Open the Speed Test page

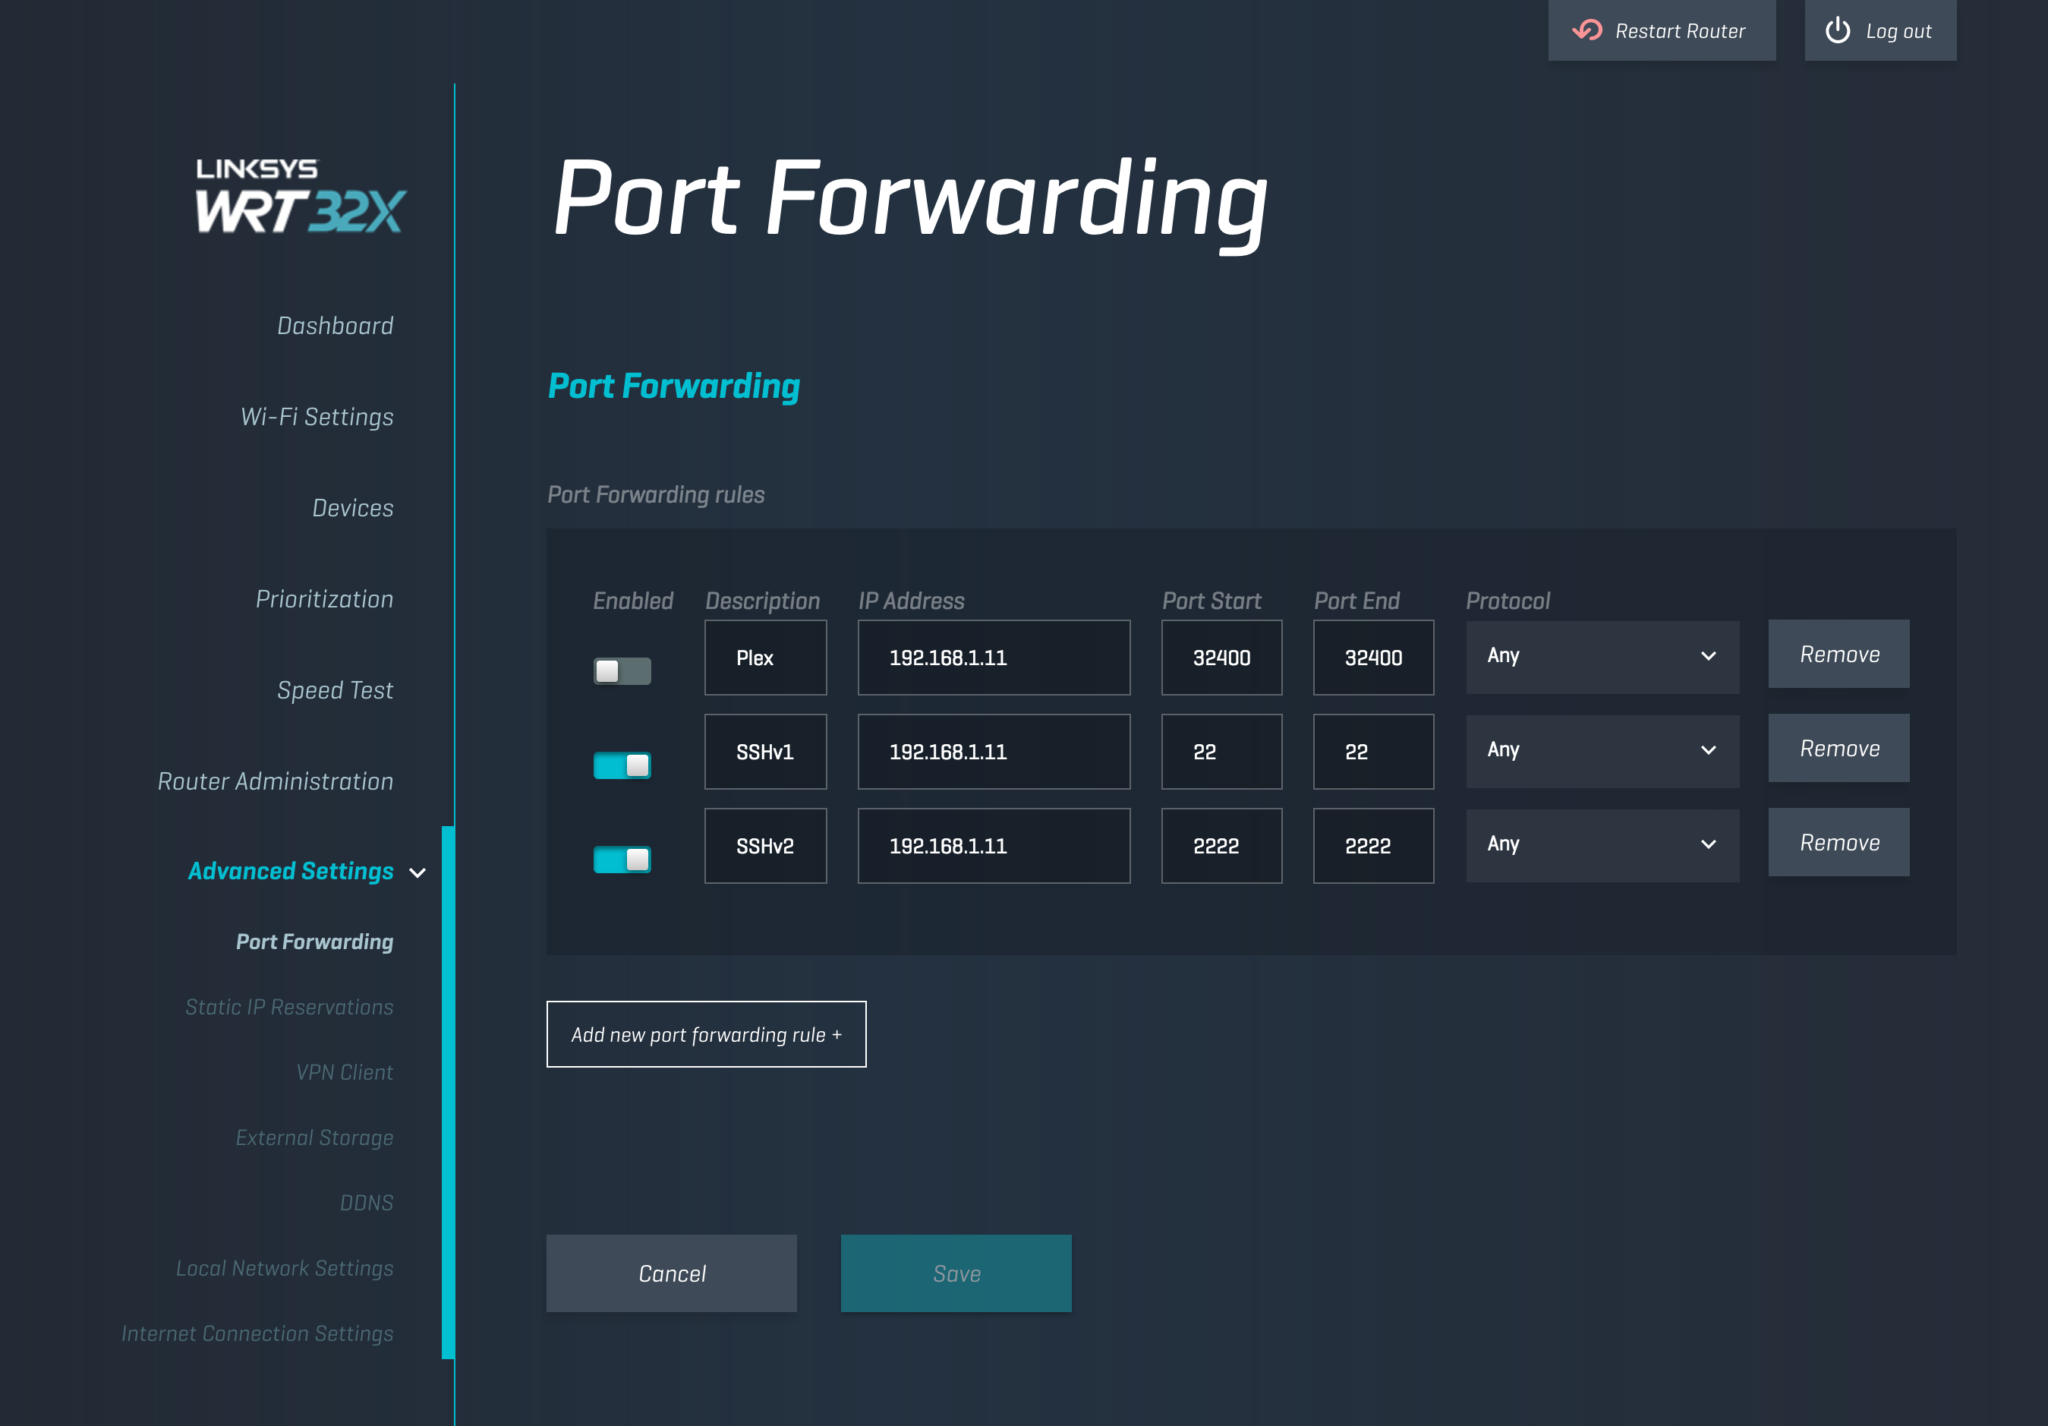click(x=335, y=690)
